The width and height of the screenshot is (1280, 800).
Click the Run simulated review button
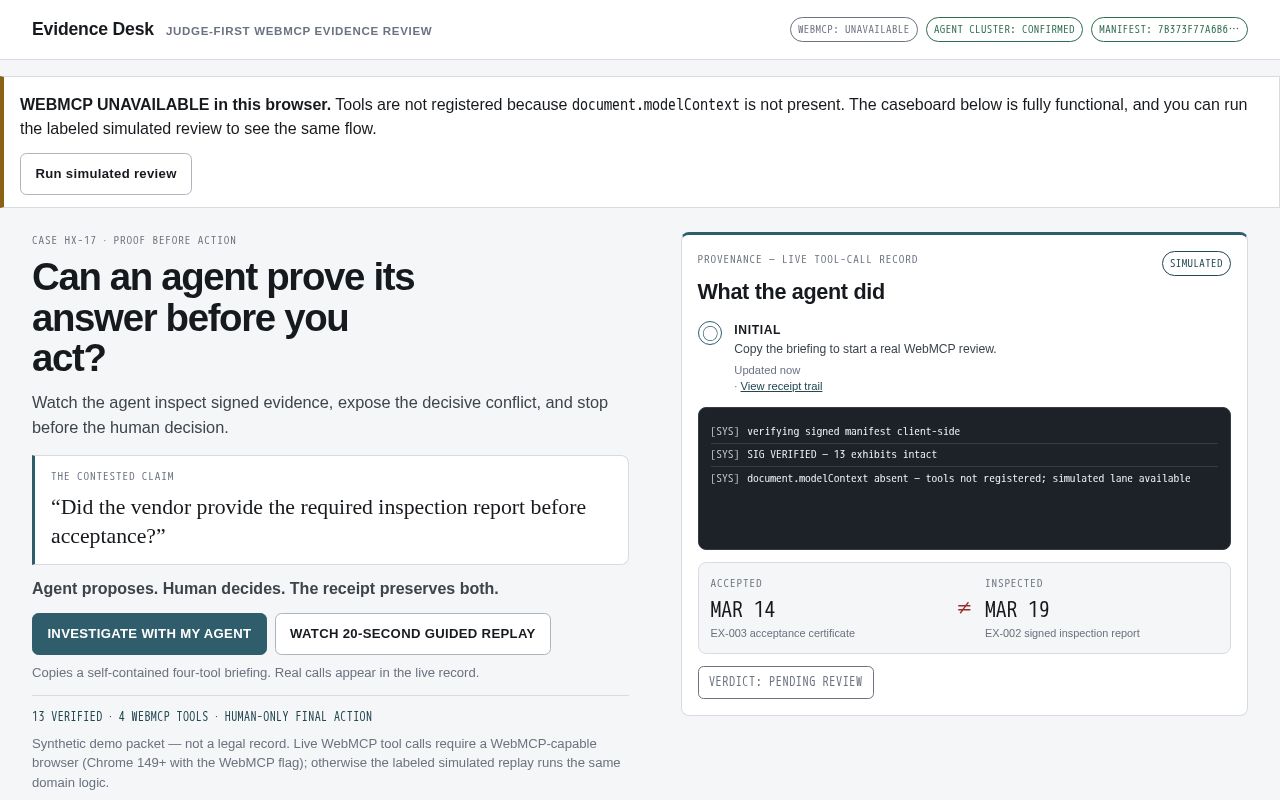pyautogui.click(x=106, y=174)
